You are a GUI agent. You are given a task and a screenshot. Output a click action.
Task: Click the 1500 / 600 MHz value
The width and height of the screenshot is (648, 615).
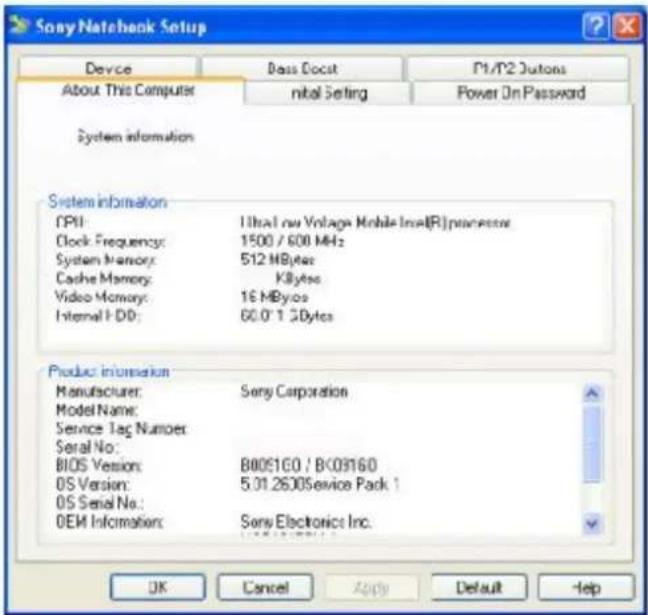[x=292, y=241]
